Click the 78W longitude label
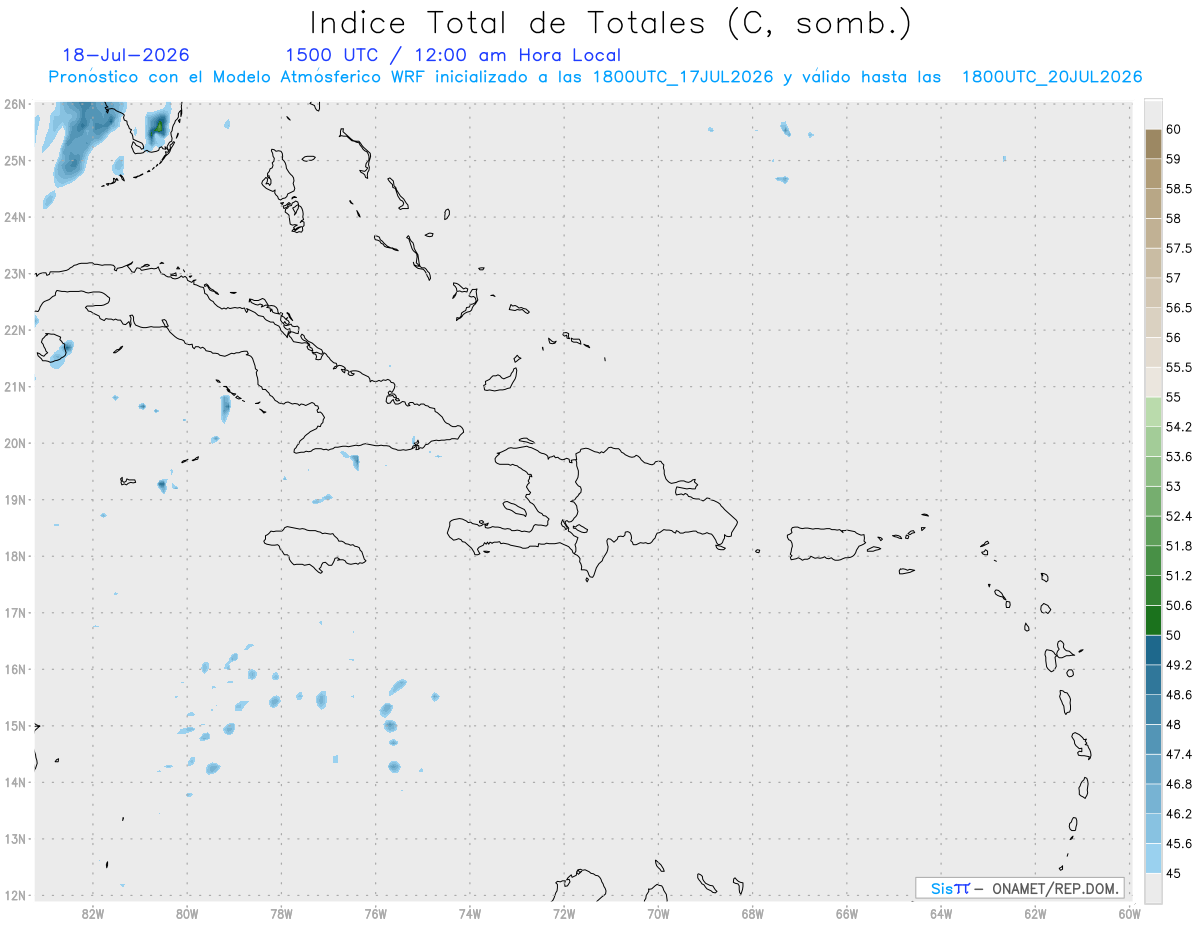Viewport: 1200px width, 927px height. tap(281, 914)
